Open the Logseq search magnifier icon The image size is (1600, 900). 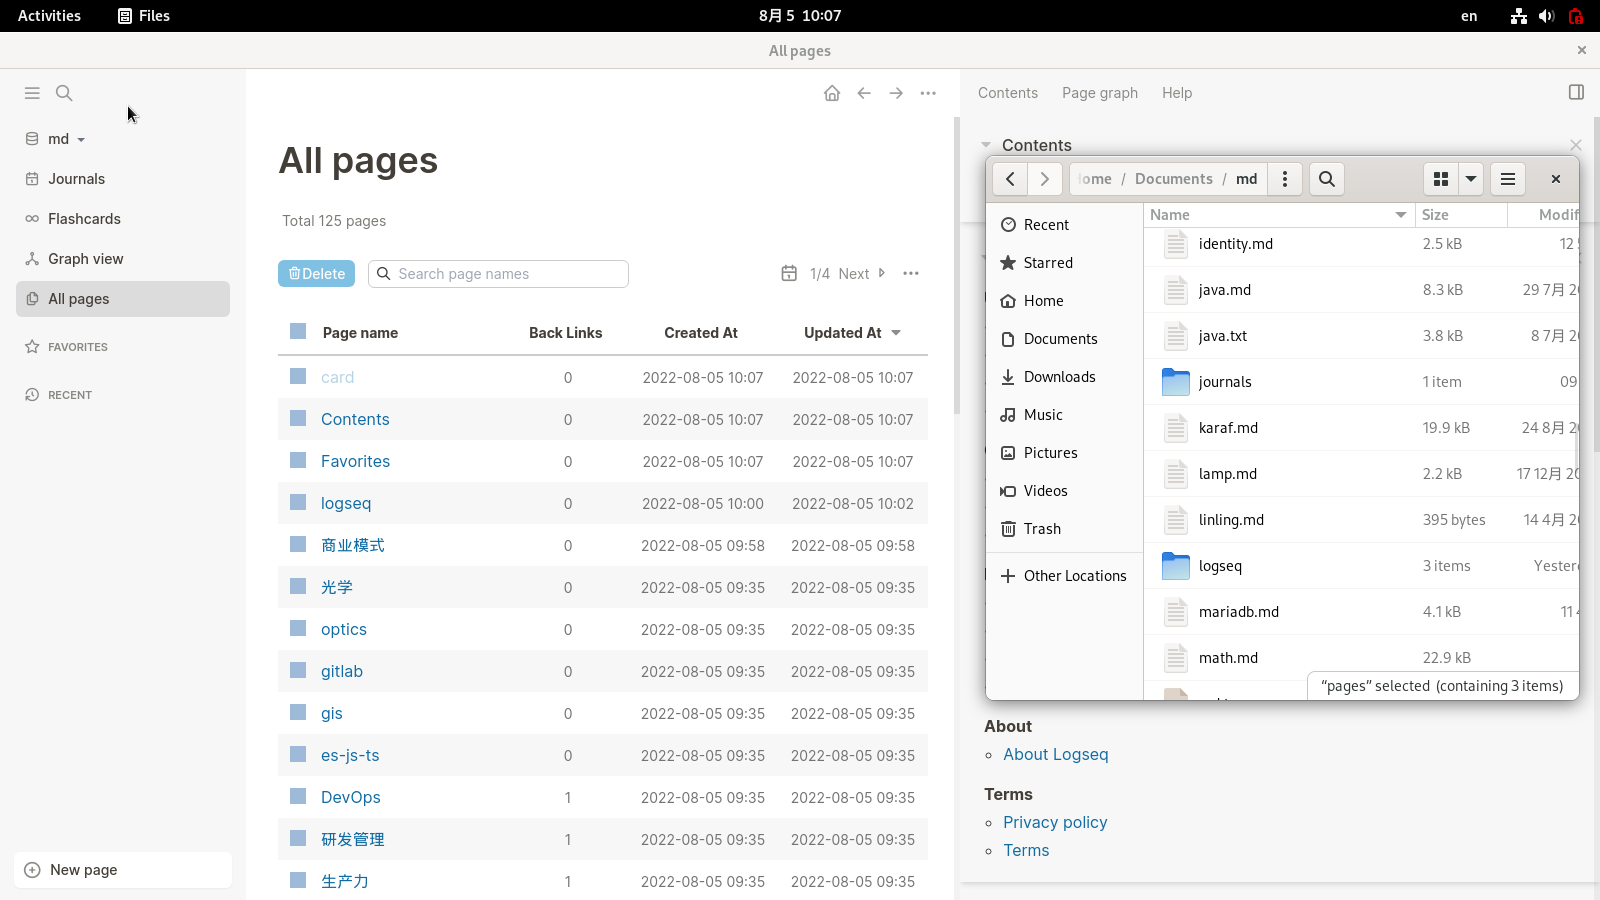pos(64,93)
